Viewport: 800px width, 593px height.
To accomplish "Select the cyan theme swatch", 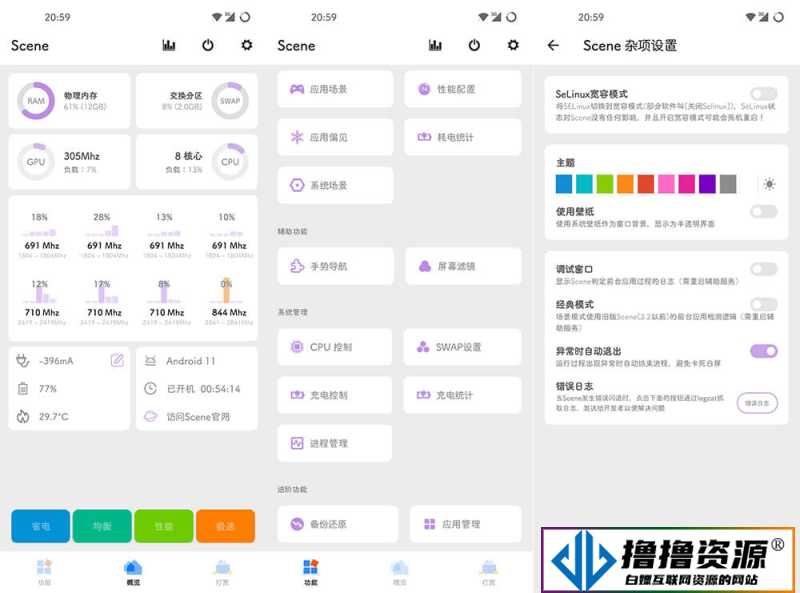I will point(584,184).
